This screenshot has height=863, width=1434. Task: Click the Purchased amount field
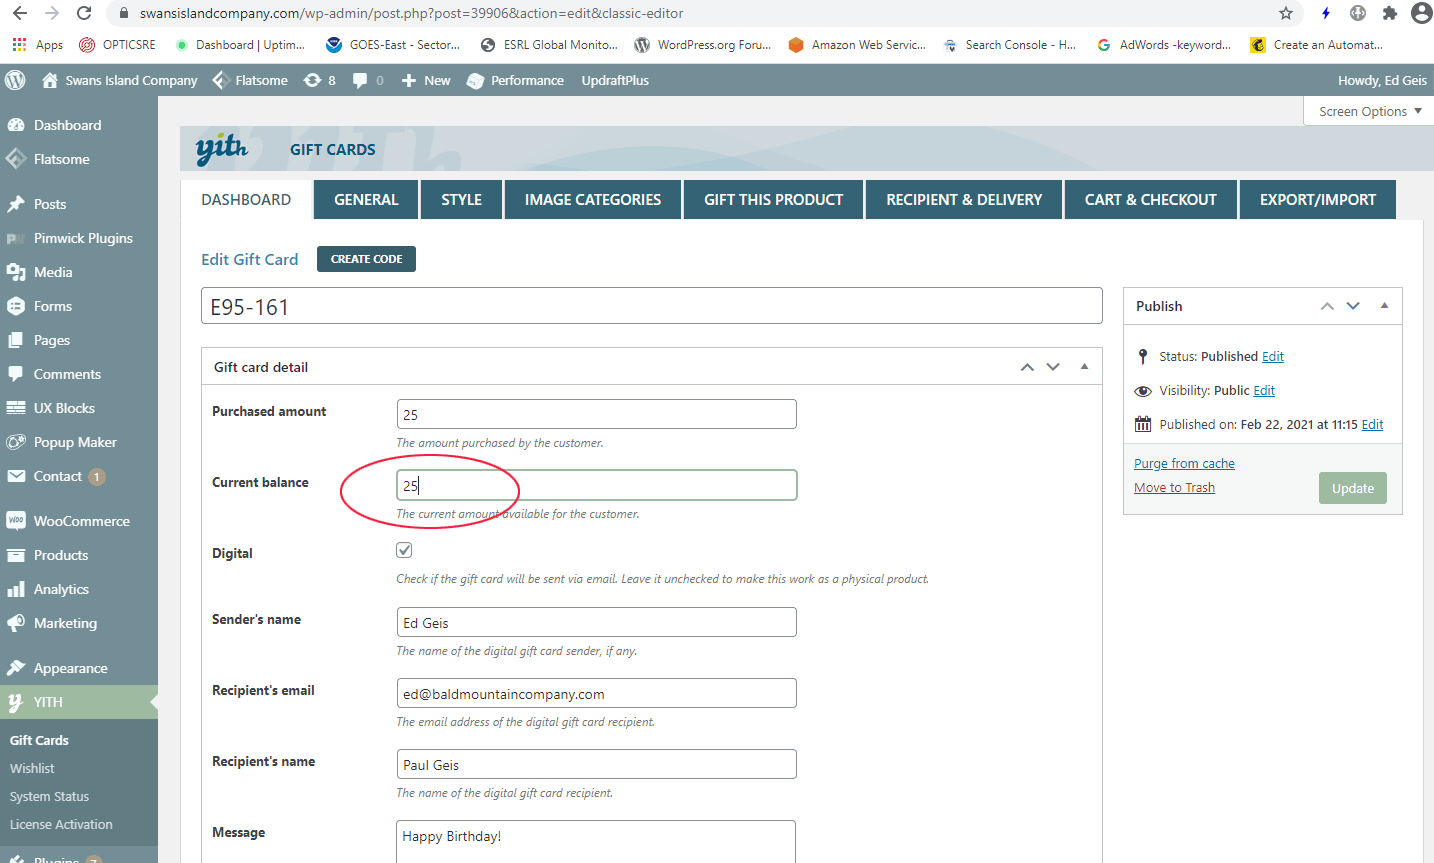click(x=597, y=414)
